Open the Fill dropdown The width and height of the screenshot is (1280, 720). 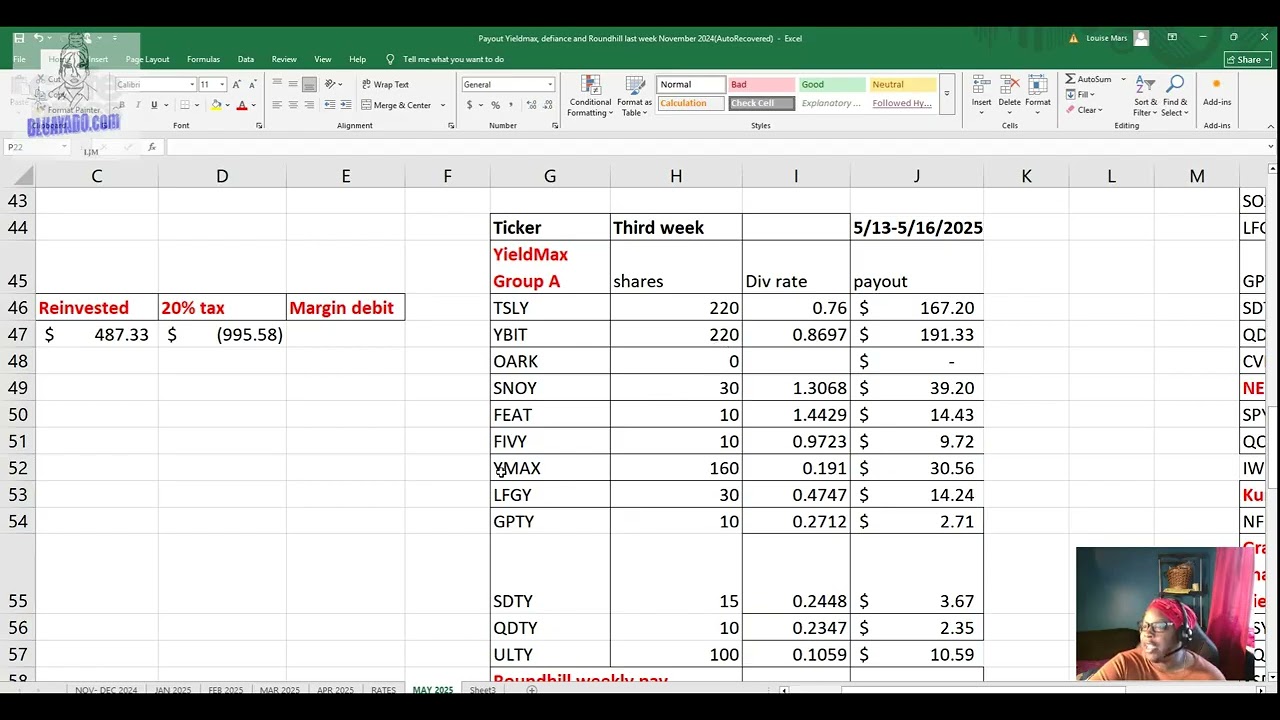(1082, 95)
